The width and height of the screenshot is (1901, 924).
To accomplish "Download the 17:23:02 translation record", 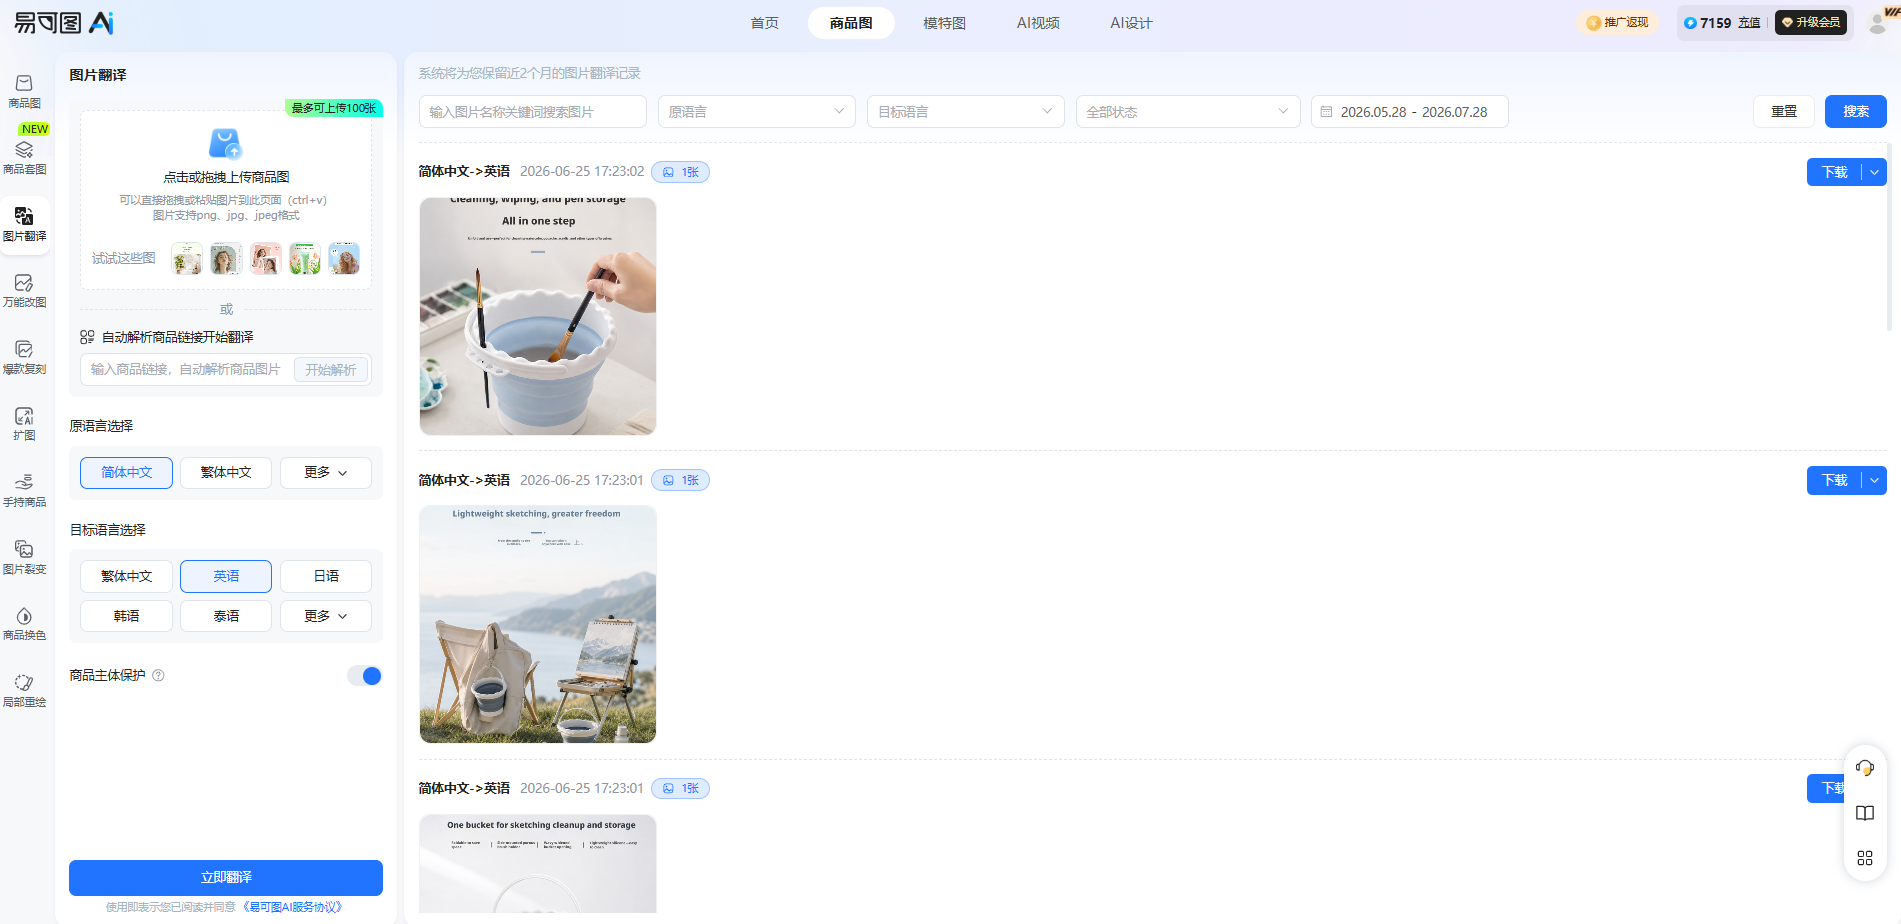I will tap(1835, 172).
